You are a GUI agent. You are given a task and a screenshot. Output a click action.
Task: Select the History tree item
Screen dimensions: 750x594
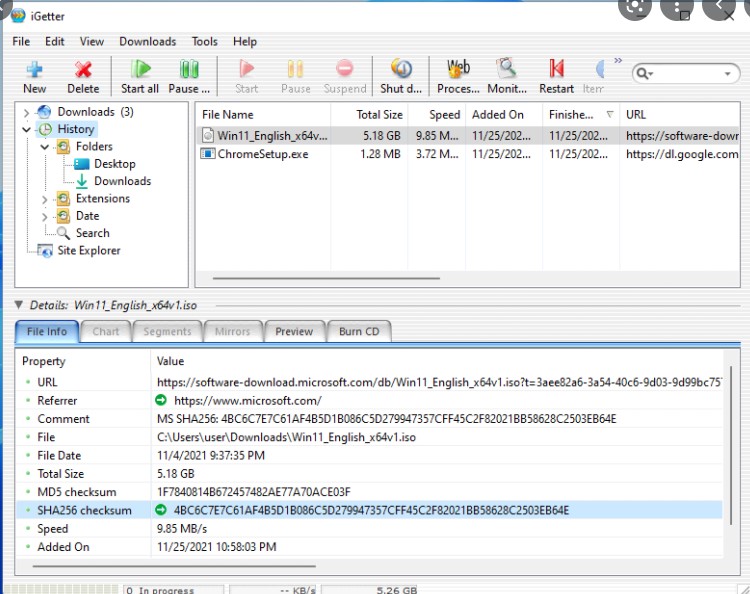tap(76, 129)
